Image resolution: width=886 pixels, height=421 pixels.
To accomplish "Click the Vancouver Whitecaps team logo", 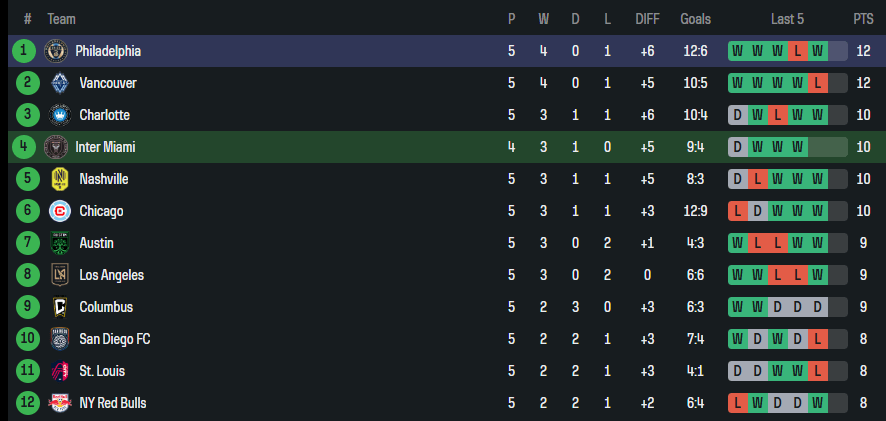I will point(58,83).
